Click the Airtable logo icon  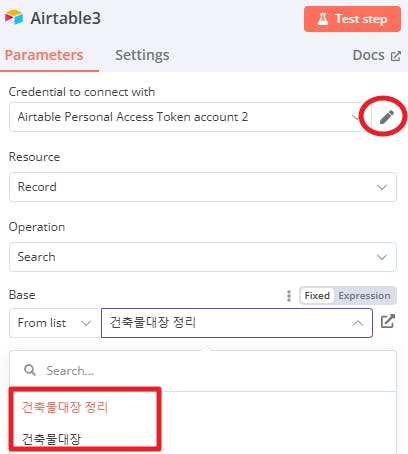[14, 17]
